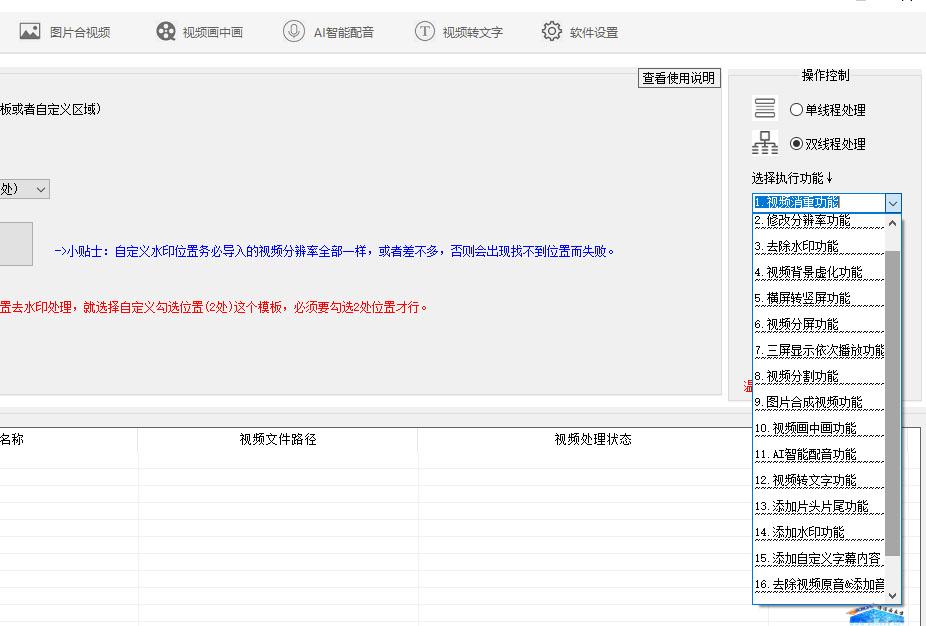Viewport: 926px width, 626px height.
Task: Click the 操作控制 group title
Action: (825, 75)
